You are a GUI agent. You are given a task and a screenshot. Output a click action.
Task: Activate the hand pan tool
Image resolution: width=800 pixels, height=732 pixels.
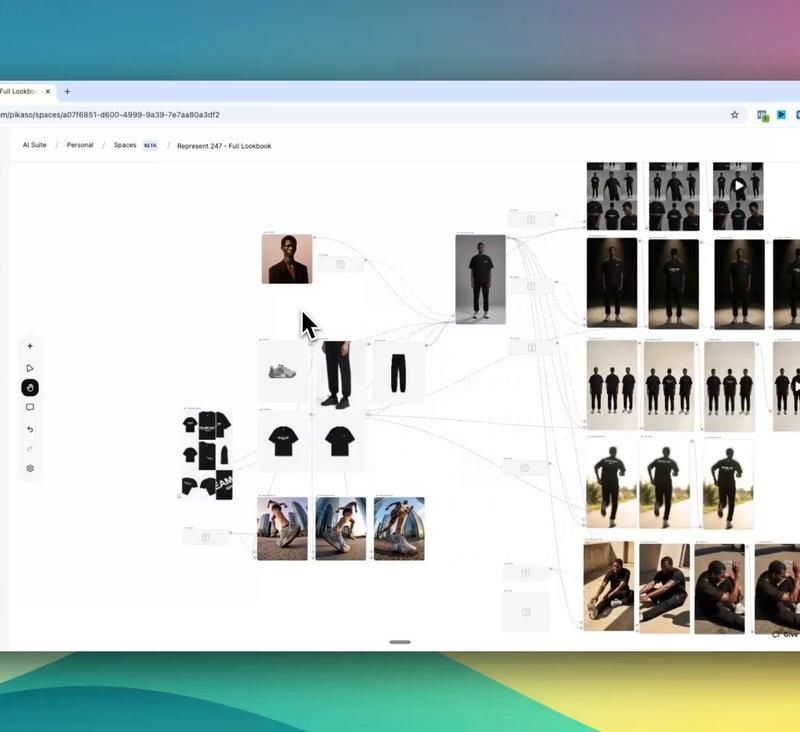click(x=30, y=388)
